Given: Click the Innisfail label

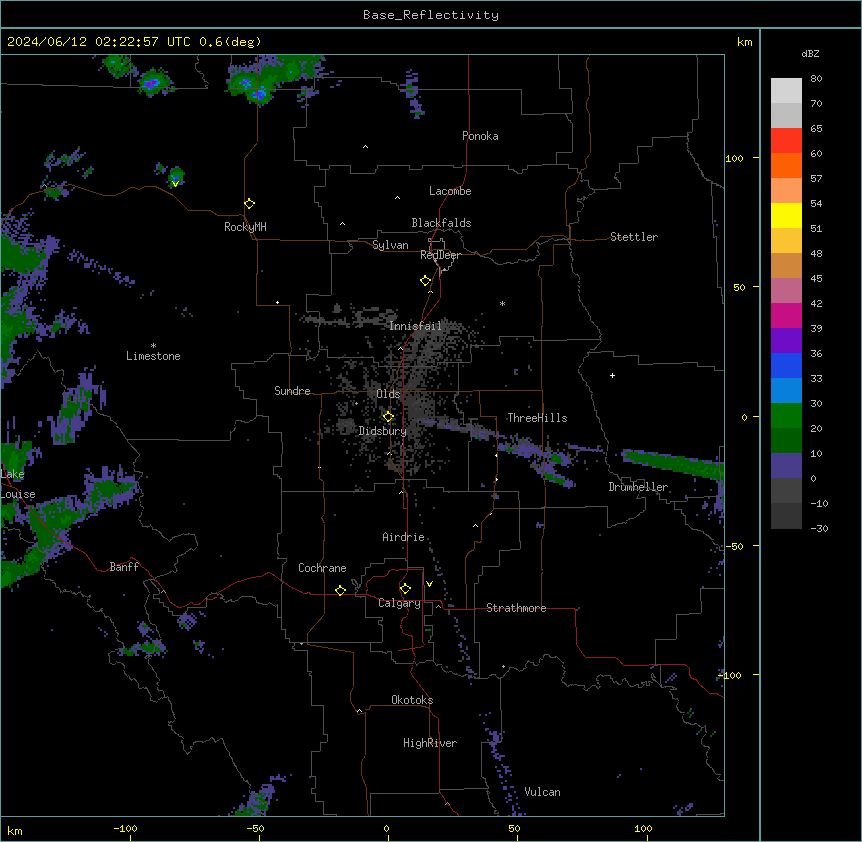Looking at the screenshot, I should 415,326.
